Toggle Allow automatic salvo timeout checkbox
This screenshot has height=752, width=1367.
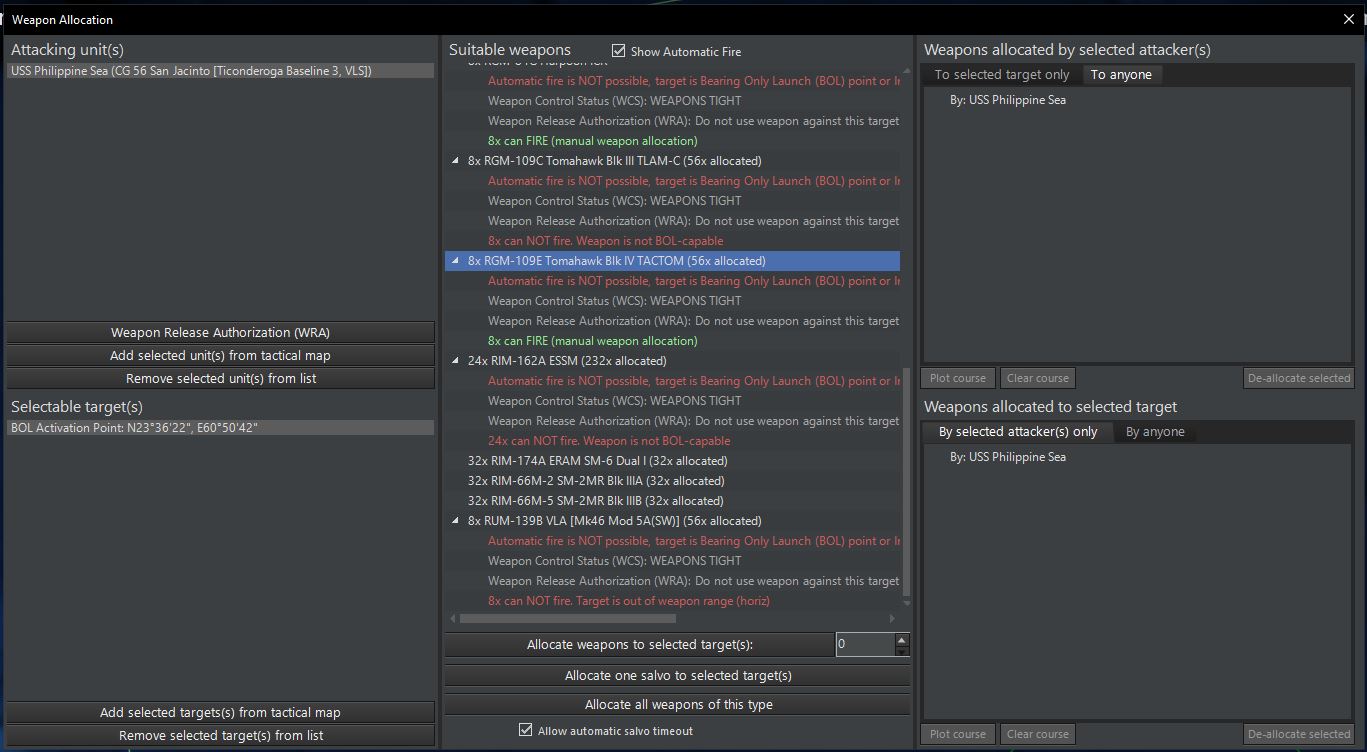tap(525, 730)
